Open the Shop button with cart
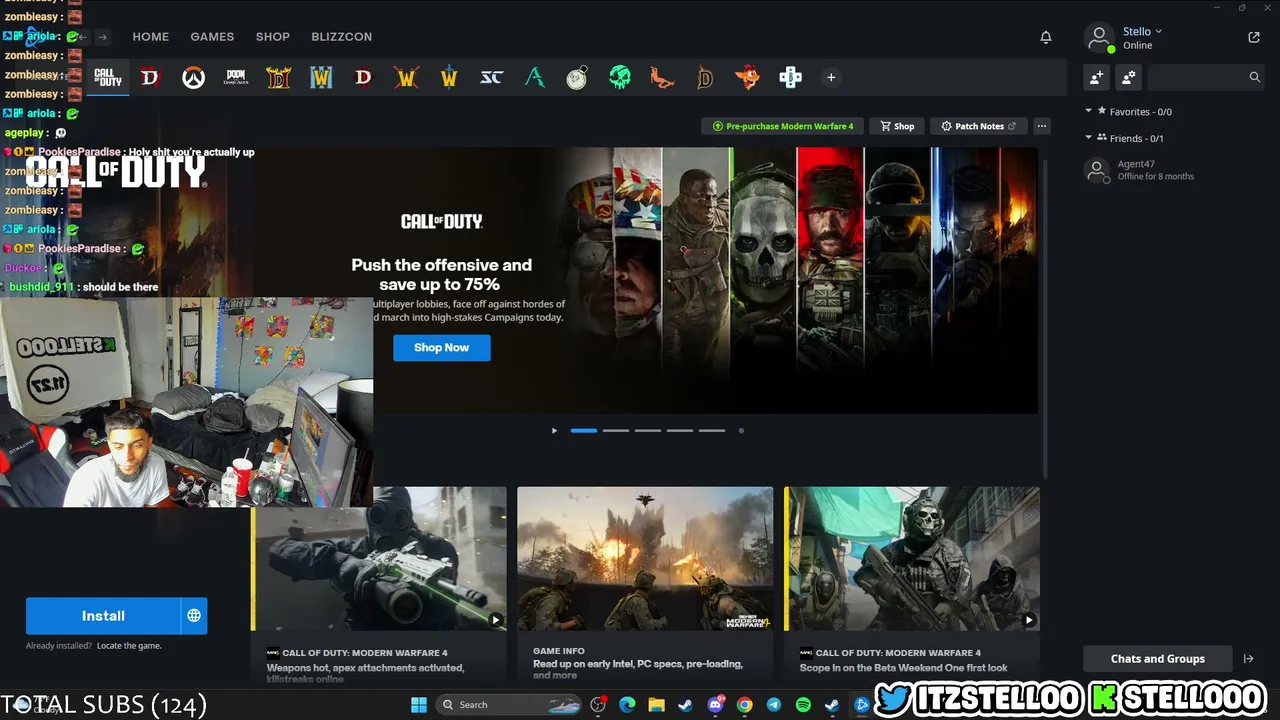The width and height of the screenshot is (1280, 720). pyautogui.click(x=897, y=126)
